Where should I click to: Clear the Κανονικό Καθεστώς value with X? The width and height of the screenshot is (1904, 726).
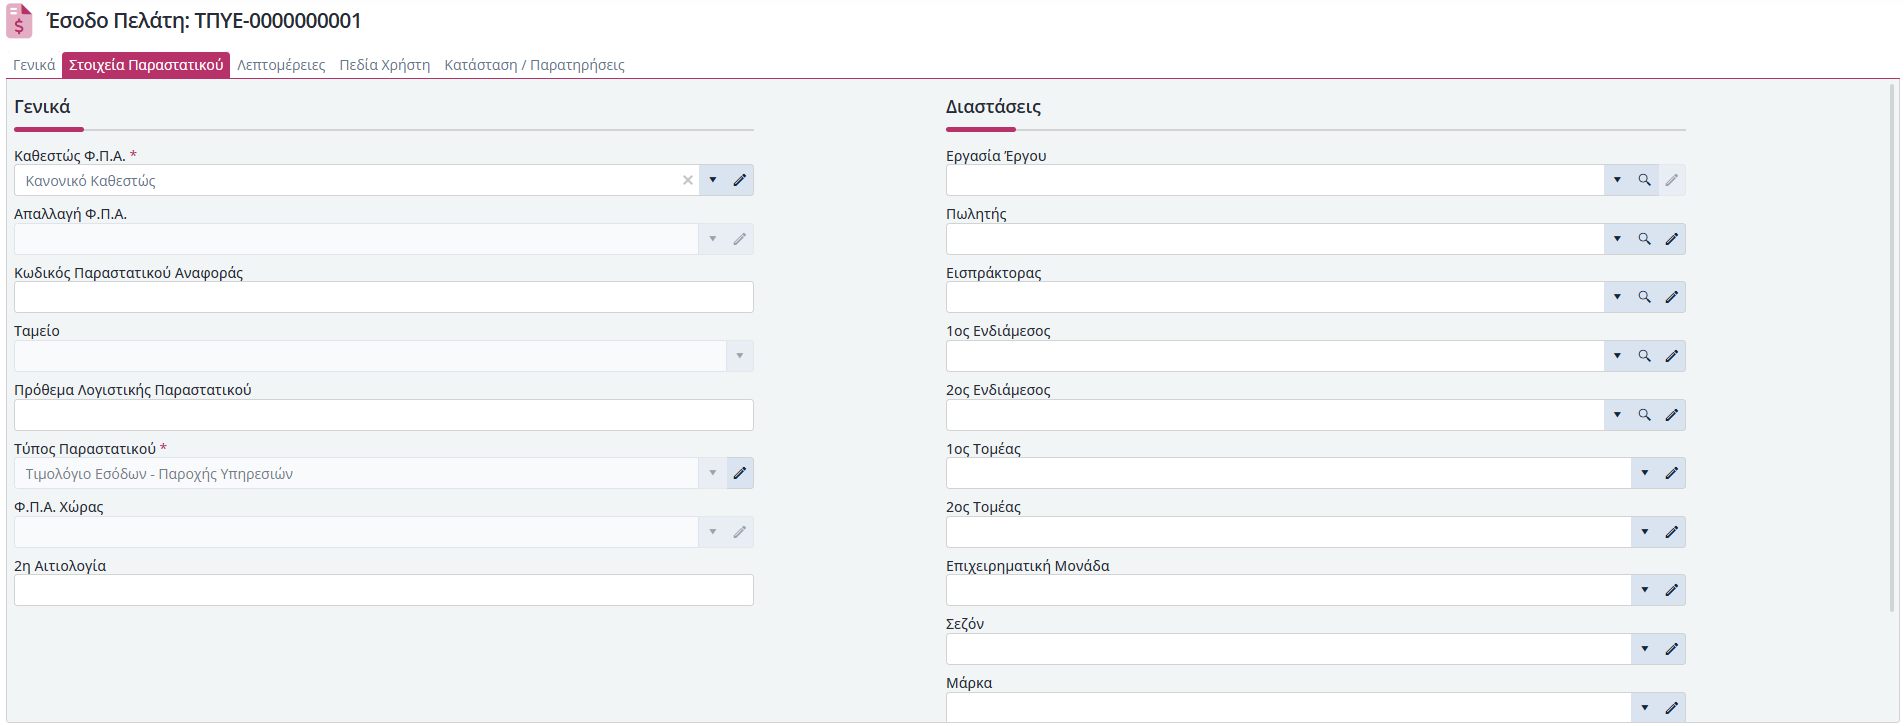[x=688, y=180]
